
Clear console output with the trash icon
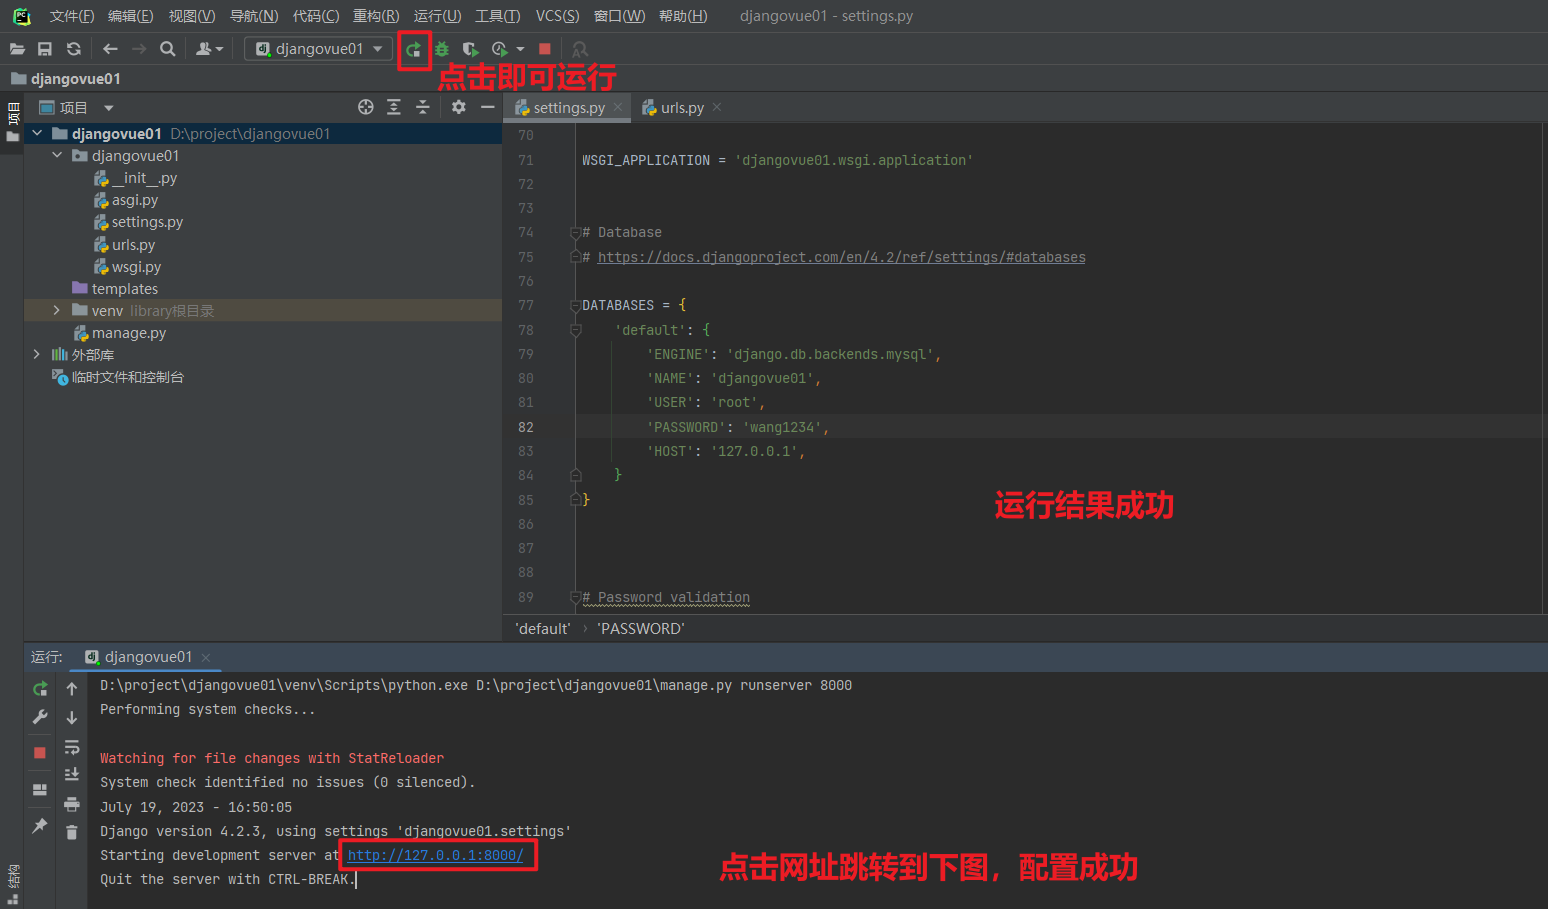(72, 832)
